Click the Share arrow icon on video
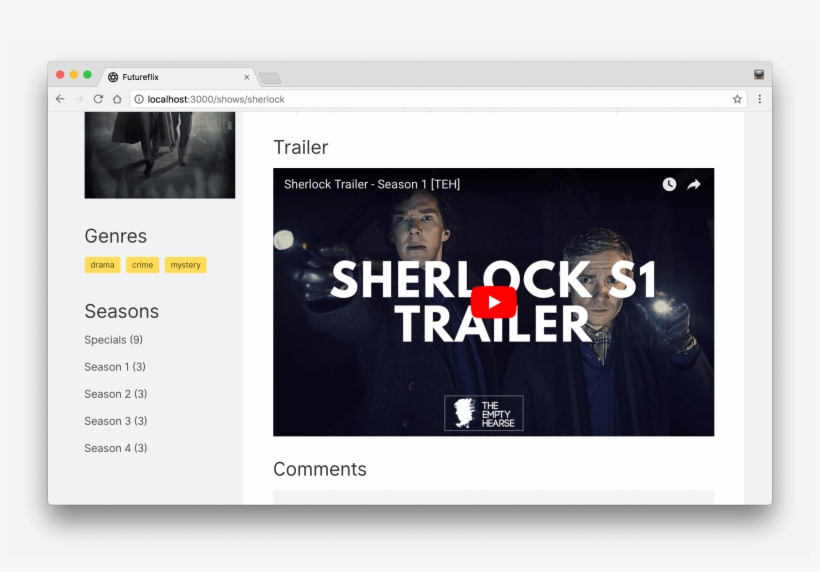The width and height of the screenshot is (820, 572). (x=693, y=184)
